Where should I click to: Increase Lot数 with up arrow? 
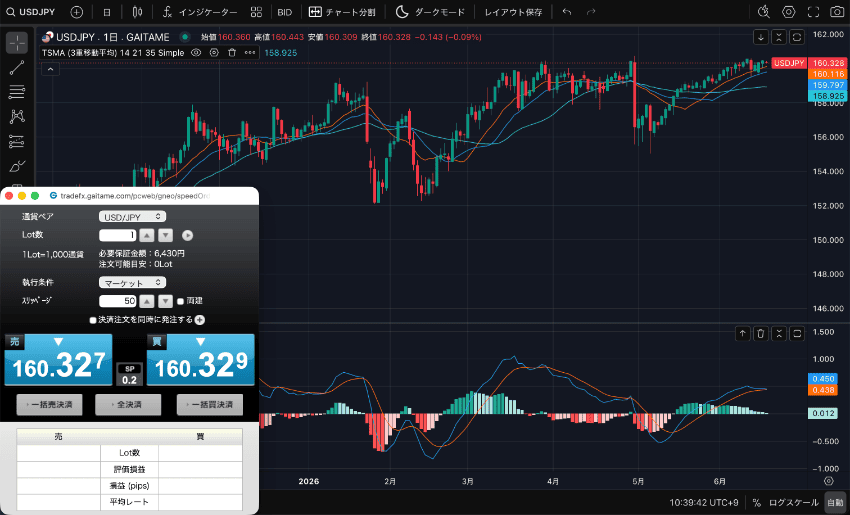(147, 235)
